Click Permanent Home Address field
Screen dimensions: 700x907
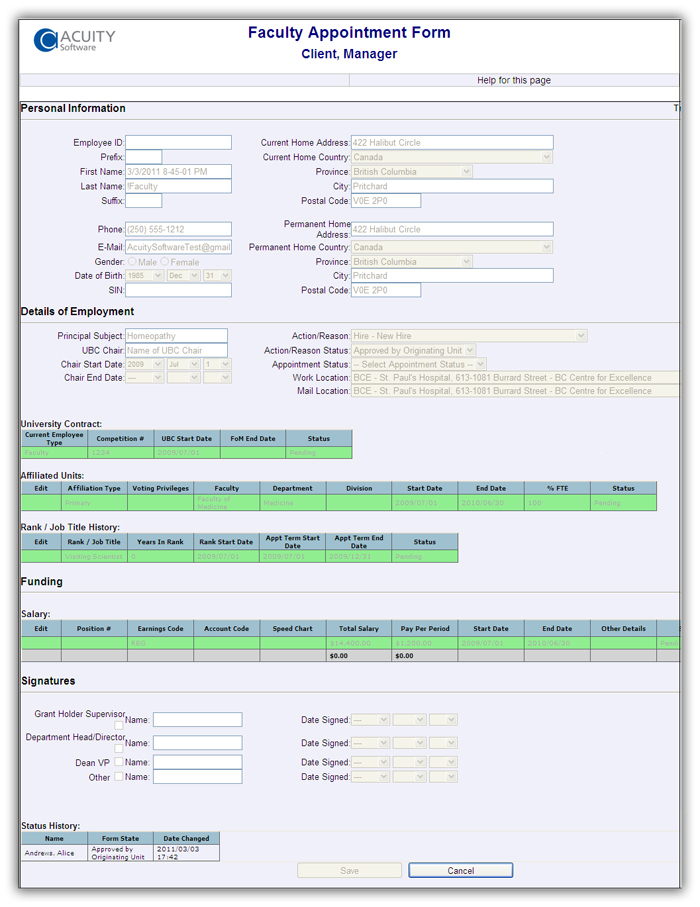coord(452,229)
